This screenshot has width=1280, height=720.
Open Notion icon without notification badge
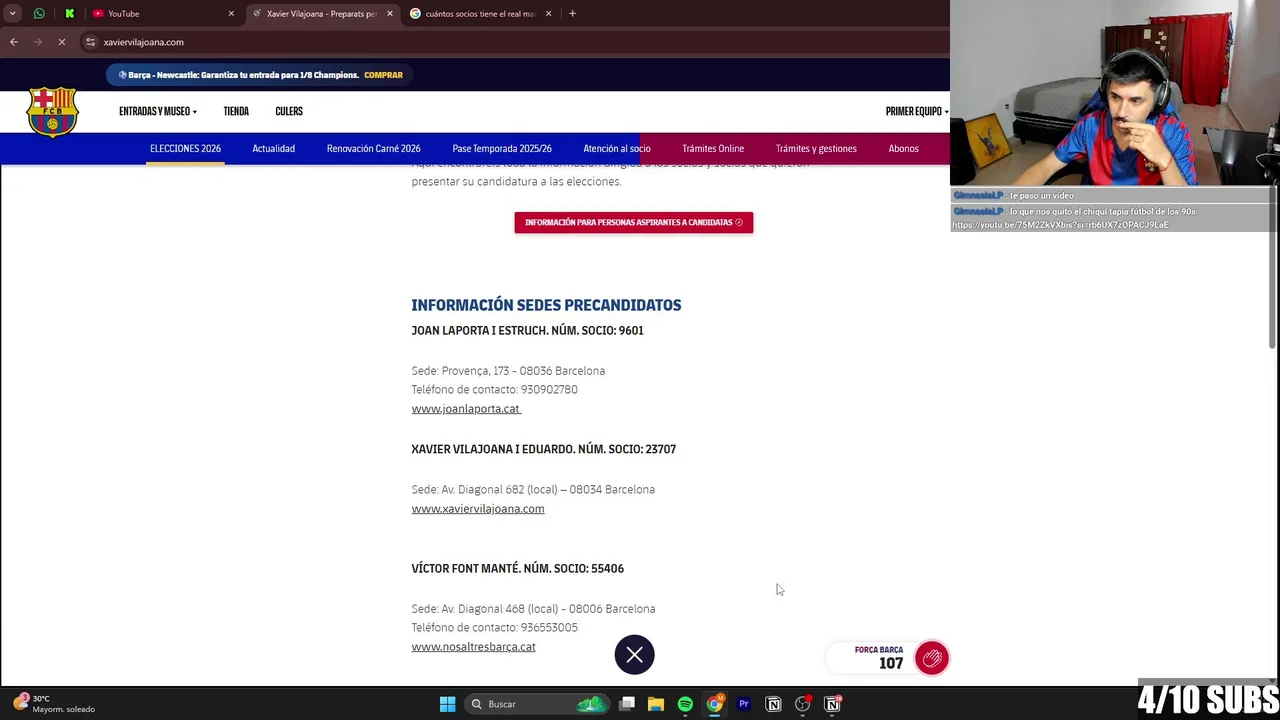point(773,704)
